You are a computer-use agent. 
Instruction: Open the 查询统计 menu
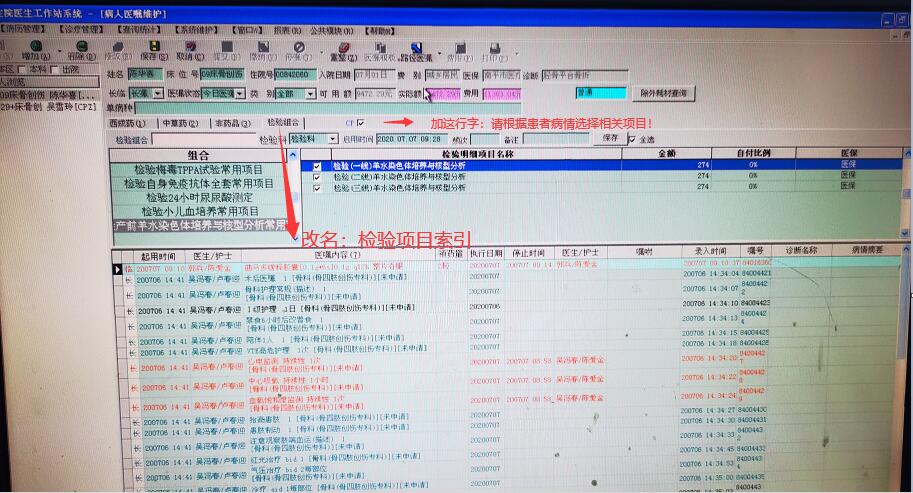point(138,29)
